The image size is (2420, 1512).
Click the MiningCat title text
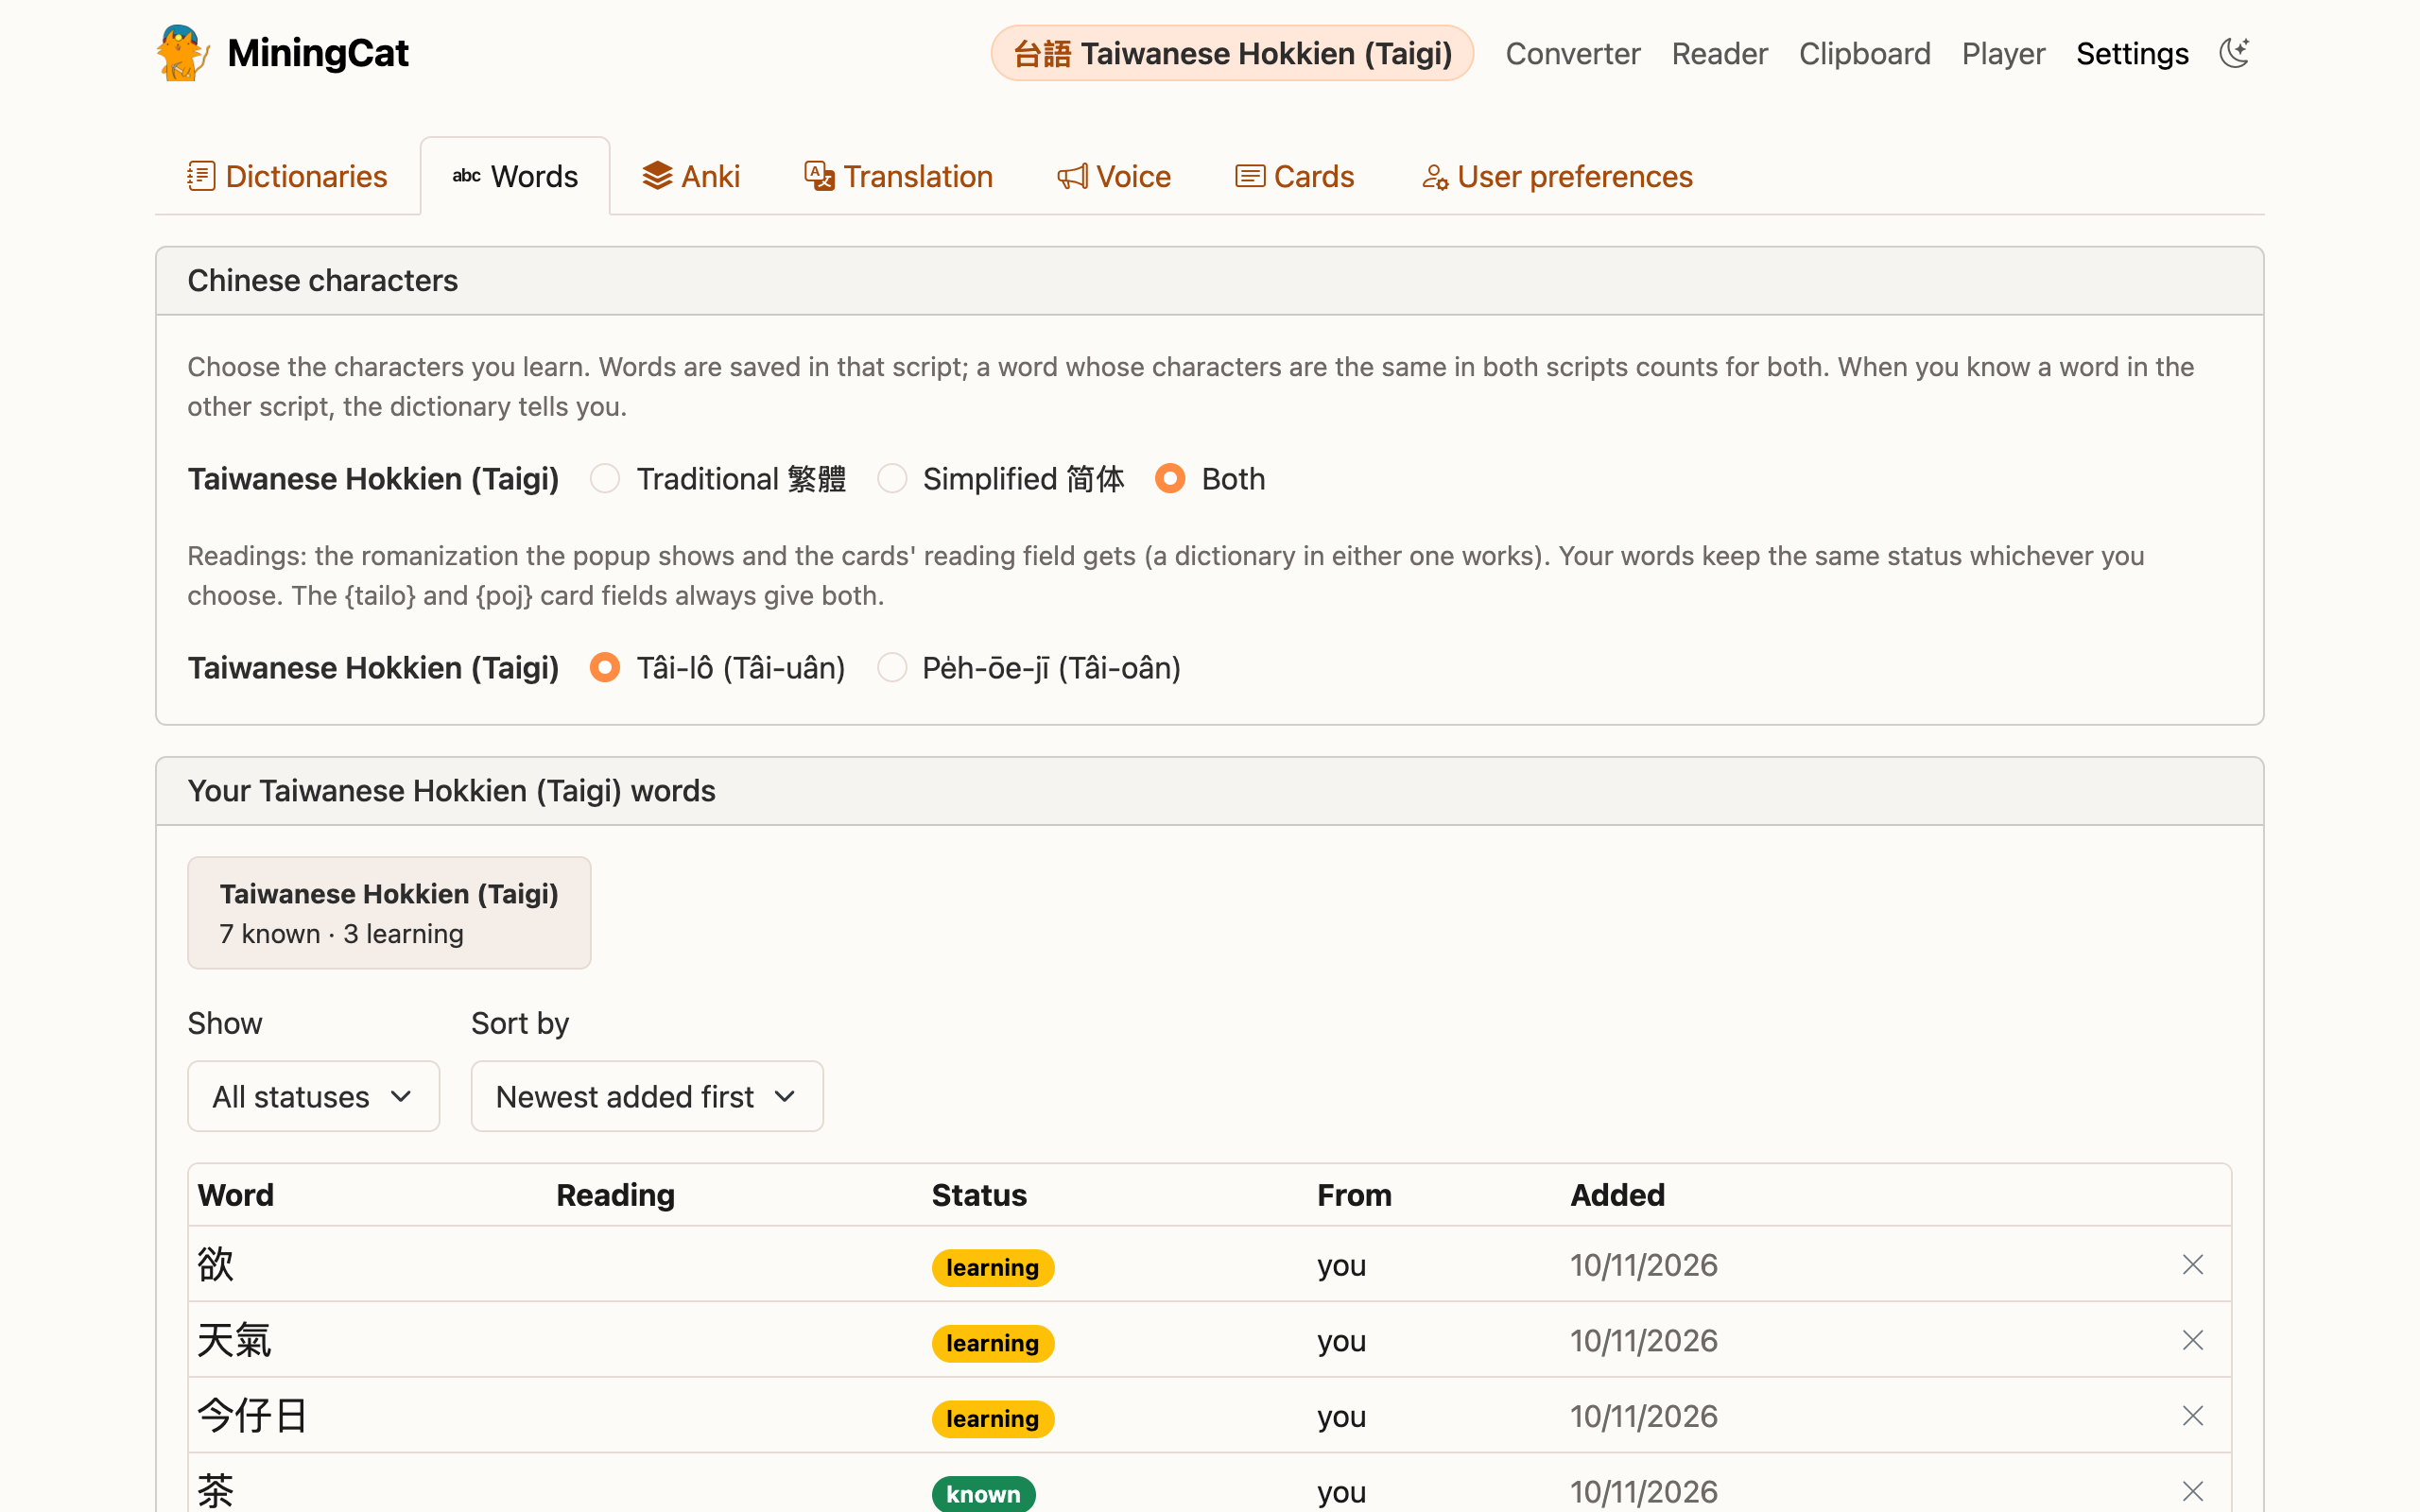click(x=318, y=53)
